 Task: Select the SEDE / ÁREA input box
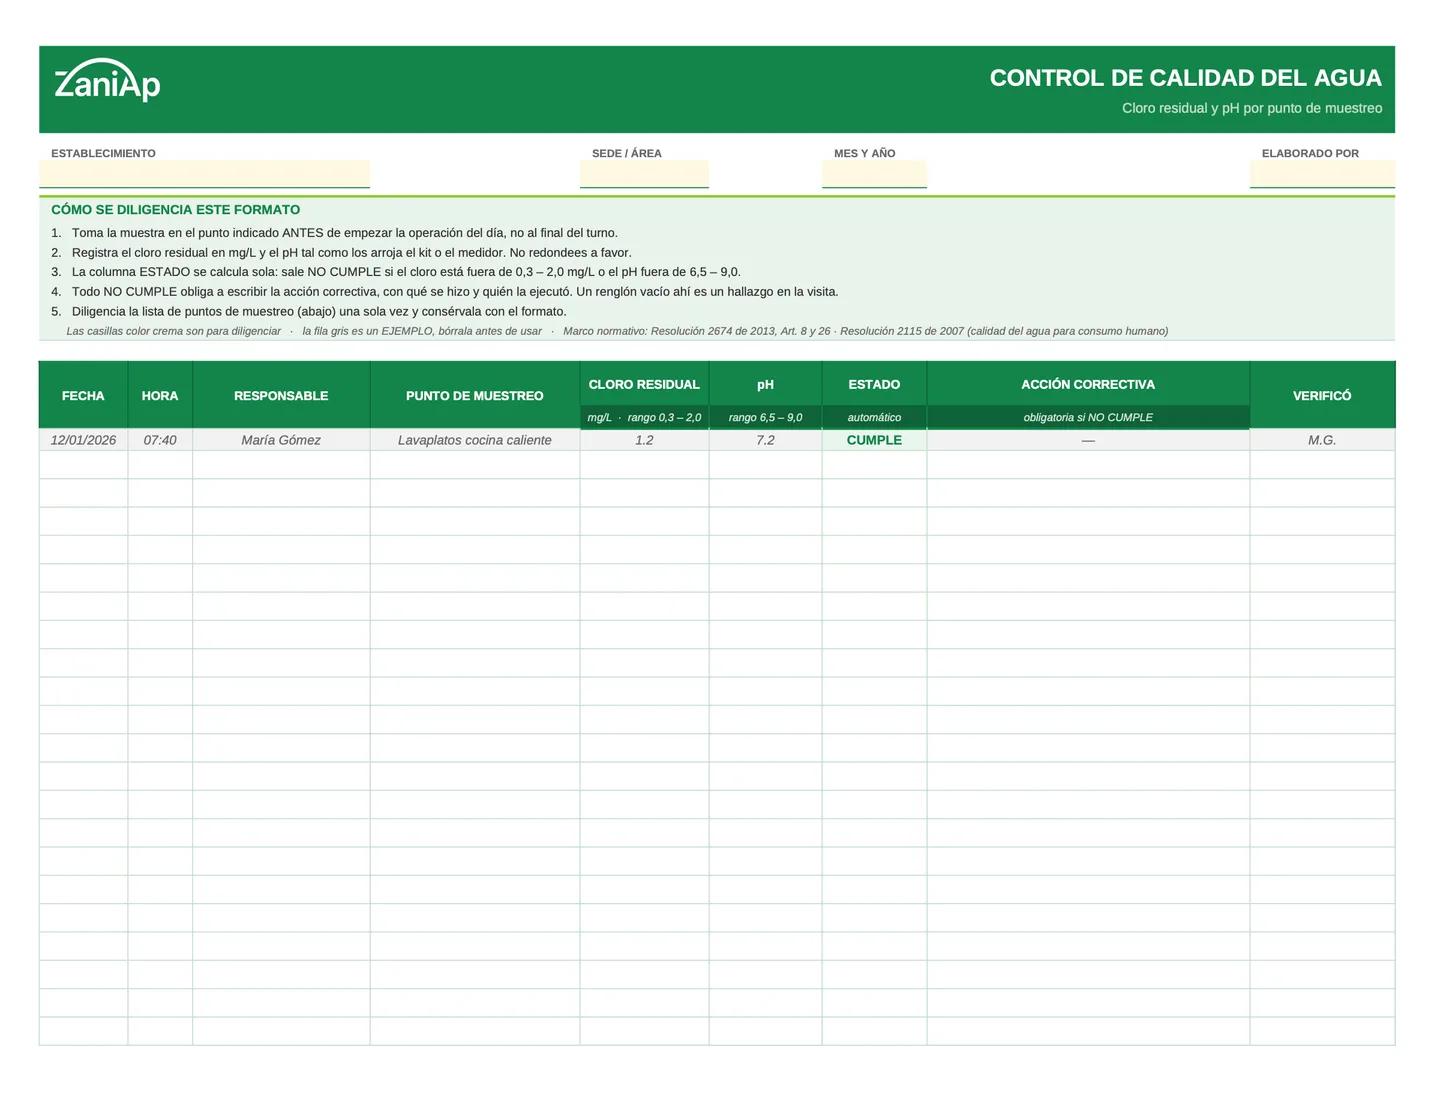point(644,174)
